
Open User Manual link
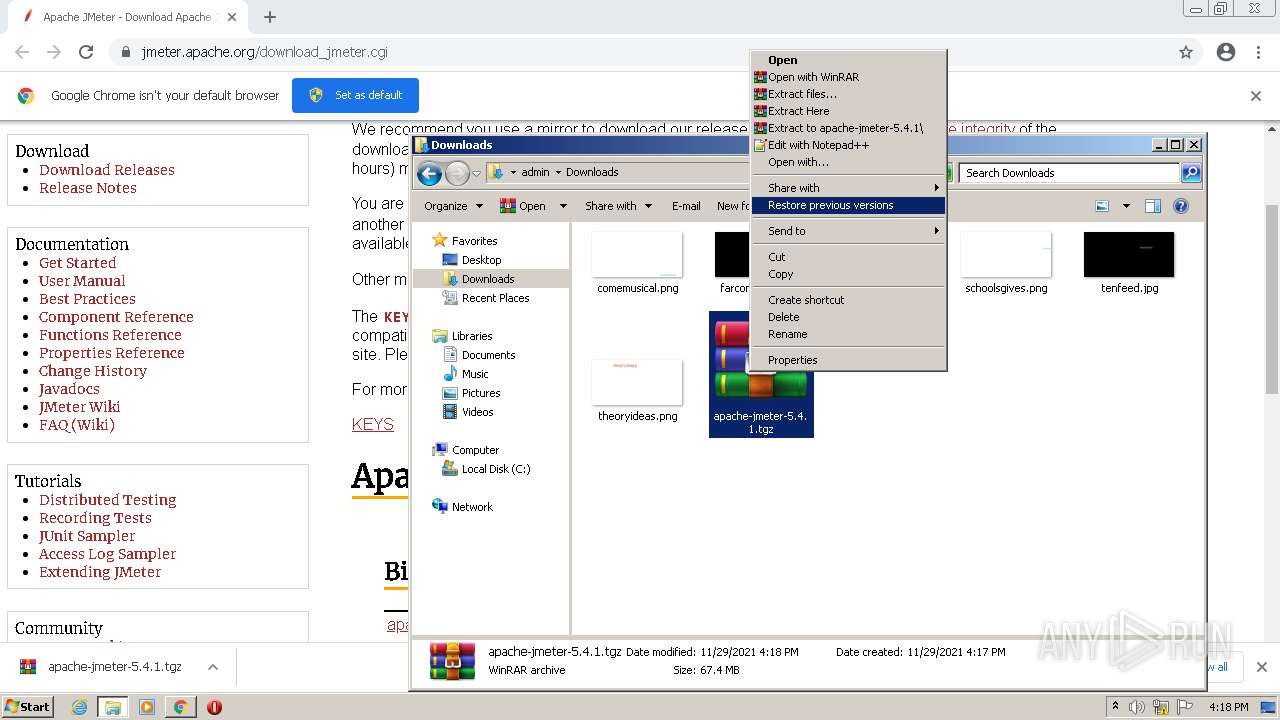click(82, 281)
